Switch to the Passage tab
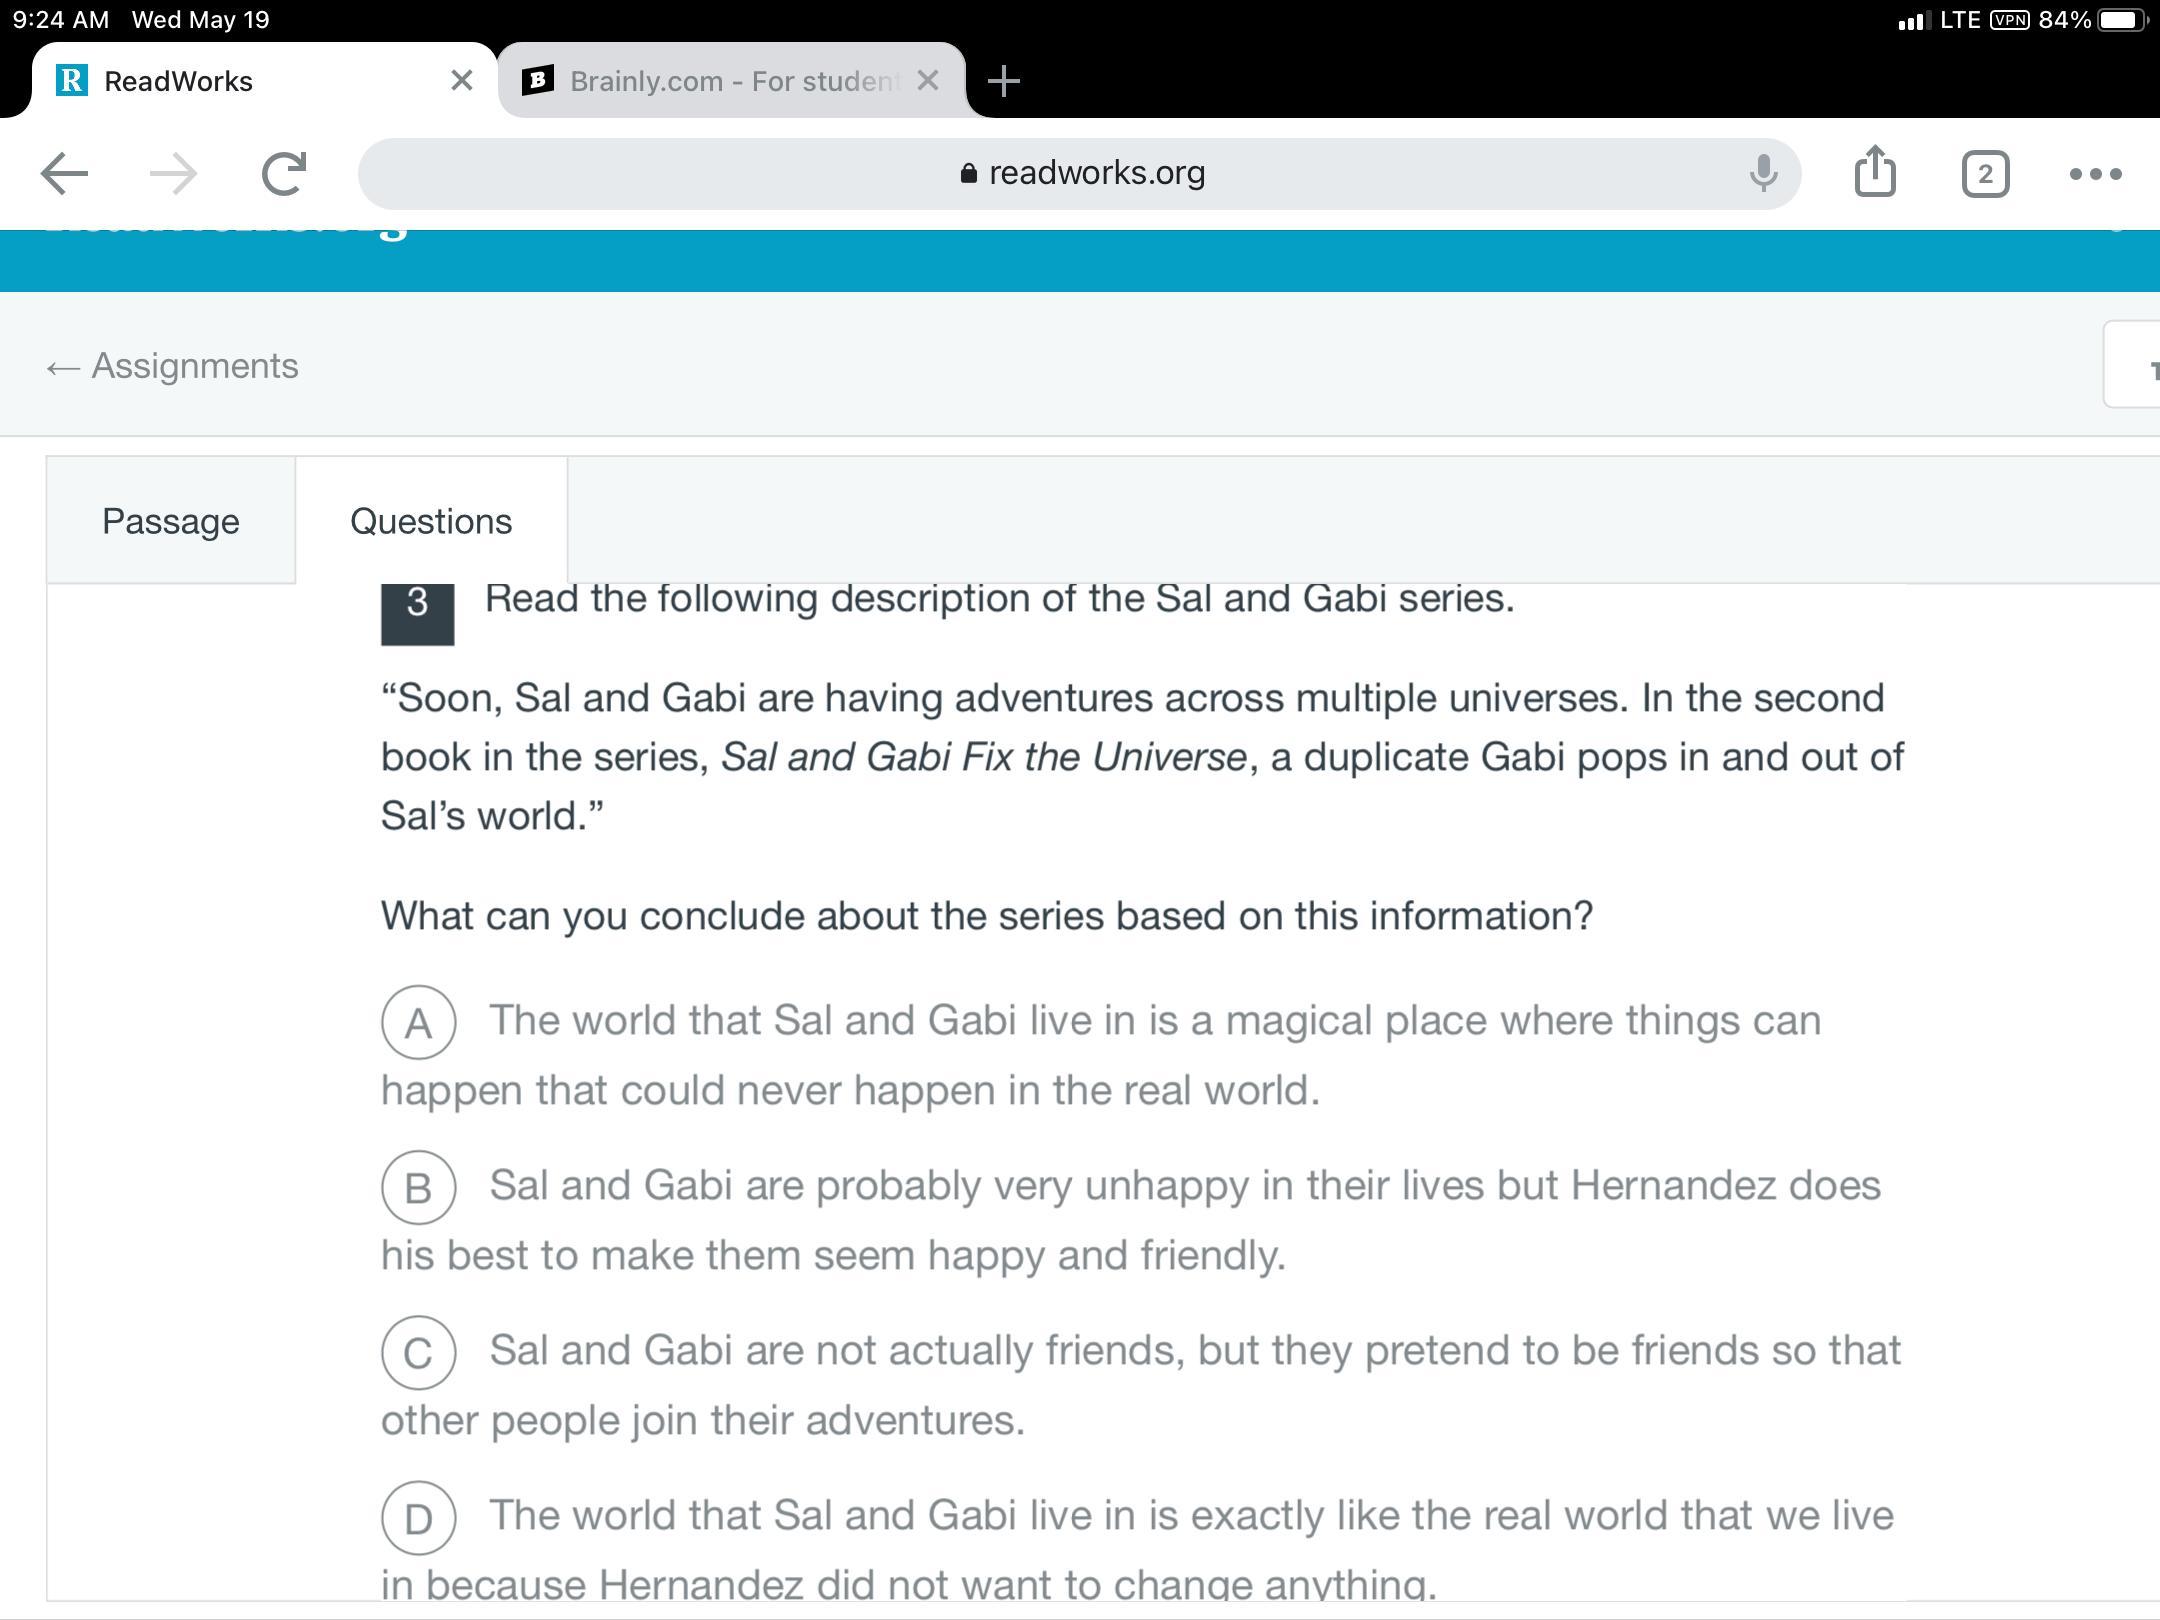Viewport: 2160px width, 1620px height. coord(171,521)
